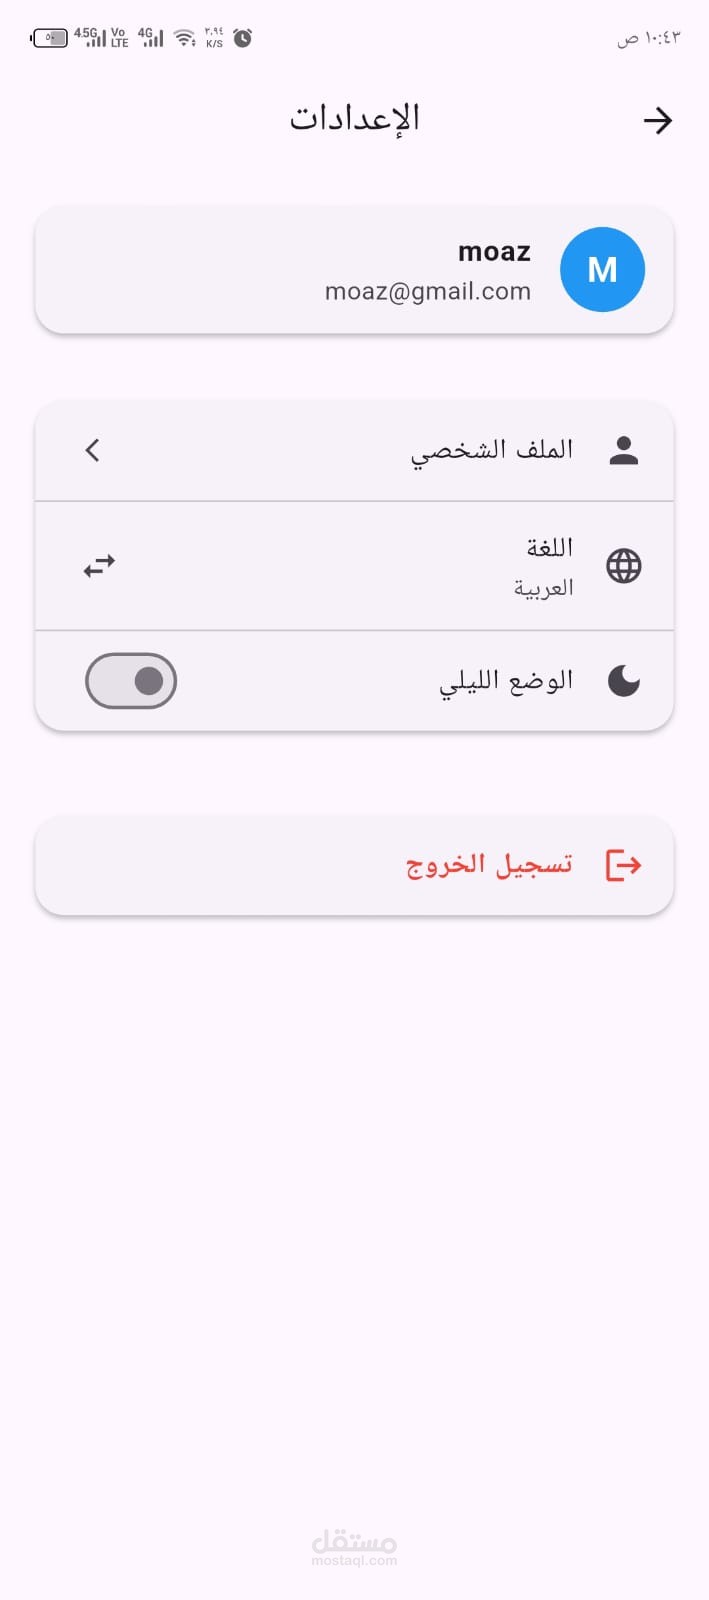Click the battery indicator in status bar
Viewport: 709px width, 1600px height.
tap(49, 38)
